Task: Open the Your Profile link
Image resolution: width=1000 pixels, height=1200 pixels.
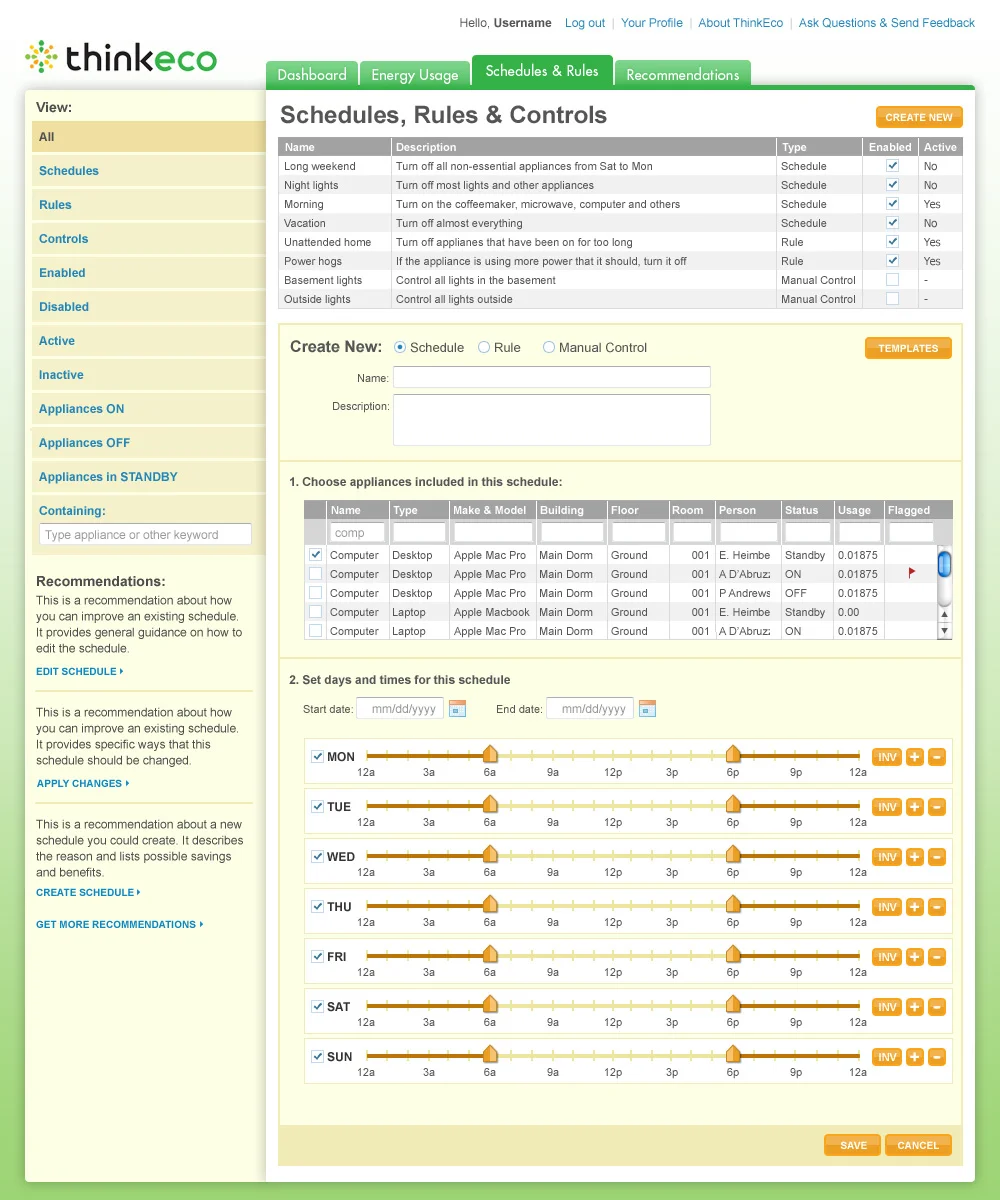Action: point(652,23)
